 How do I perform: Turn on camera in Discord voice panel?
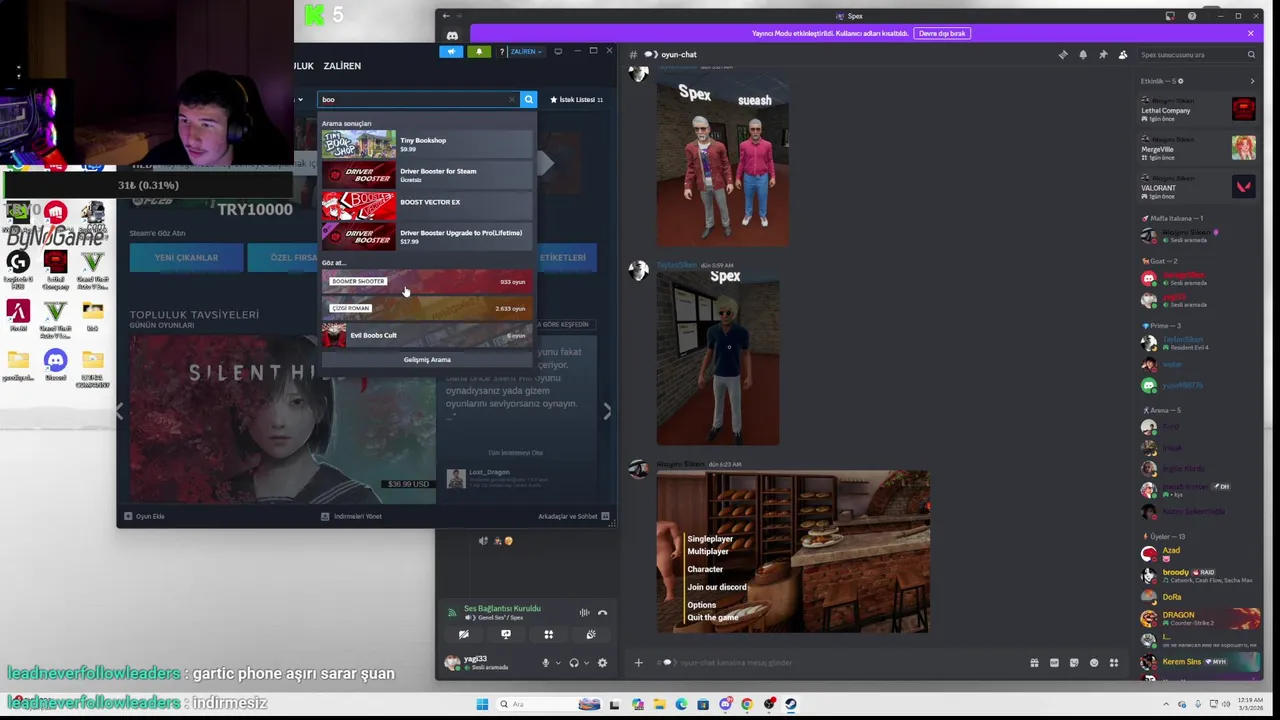tap(463, 635)
